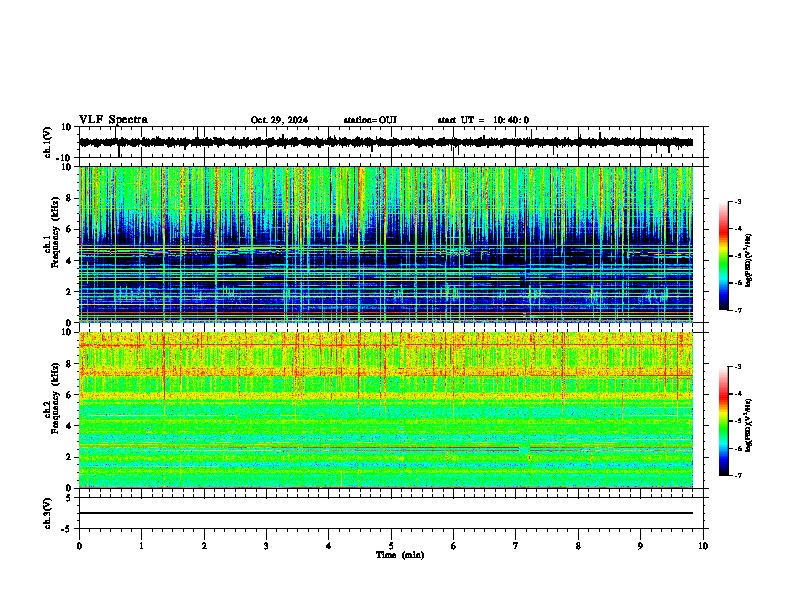Click the time axis tick label '7'
The height and width of the screenshot is (612, 792).
click(516, 546)
